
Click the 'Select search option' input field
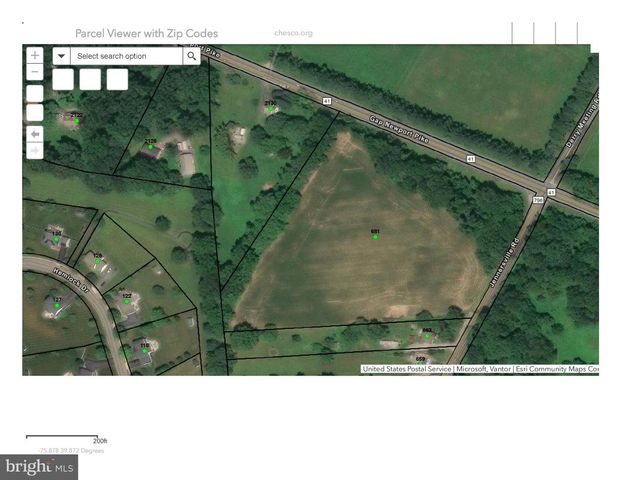click(125, 56)
